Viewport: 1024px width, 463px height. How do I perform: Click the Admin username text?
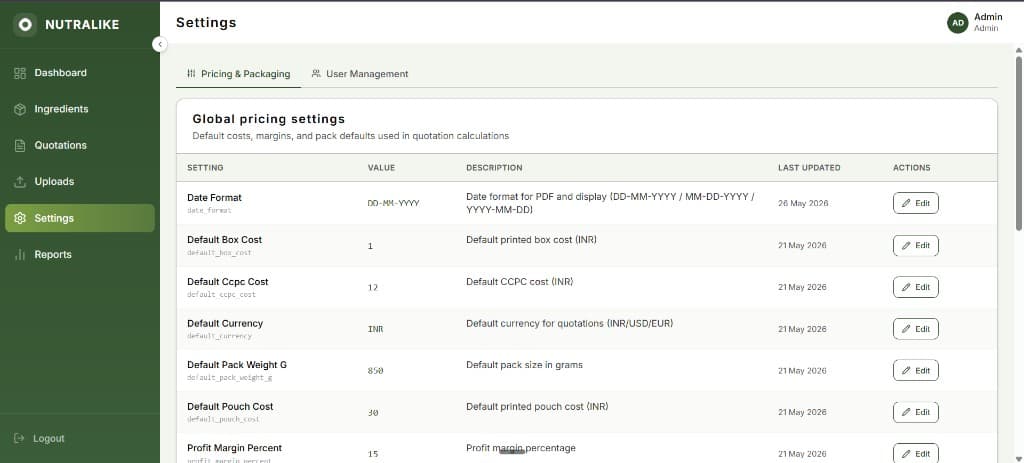click(988, 17)
